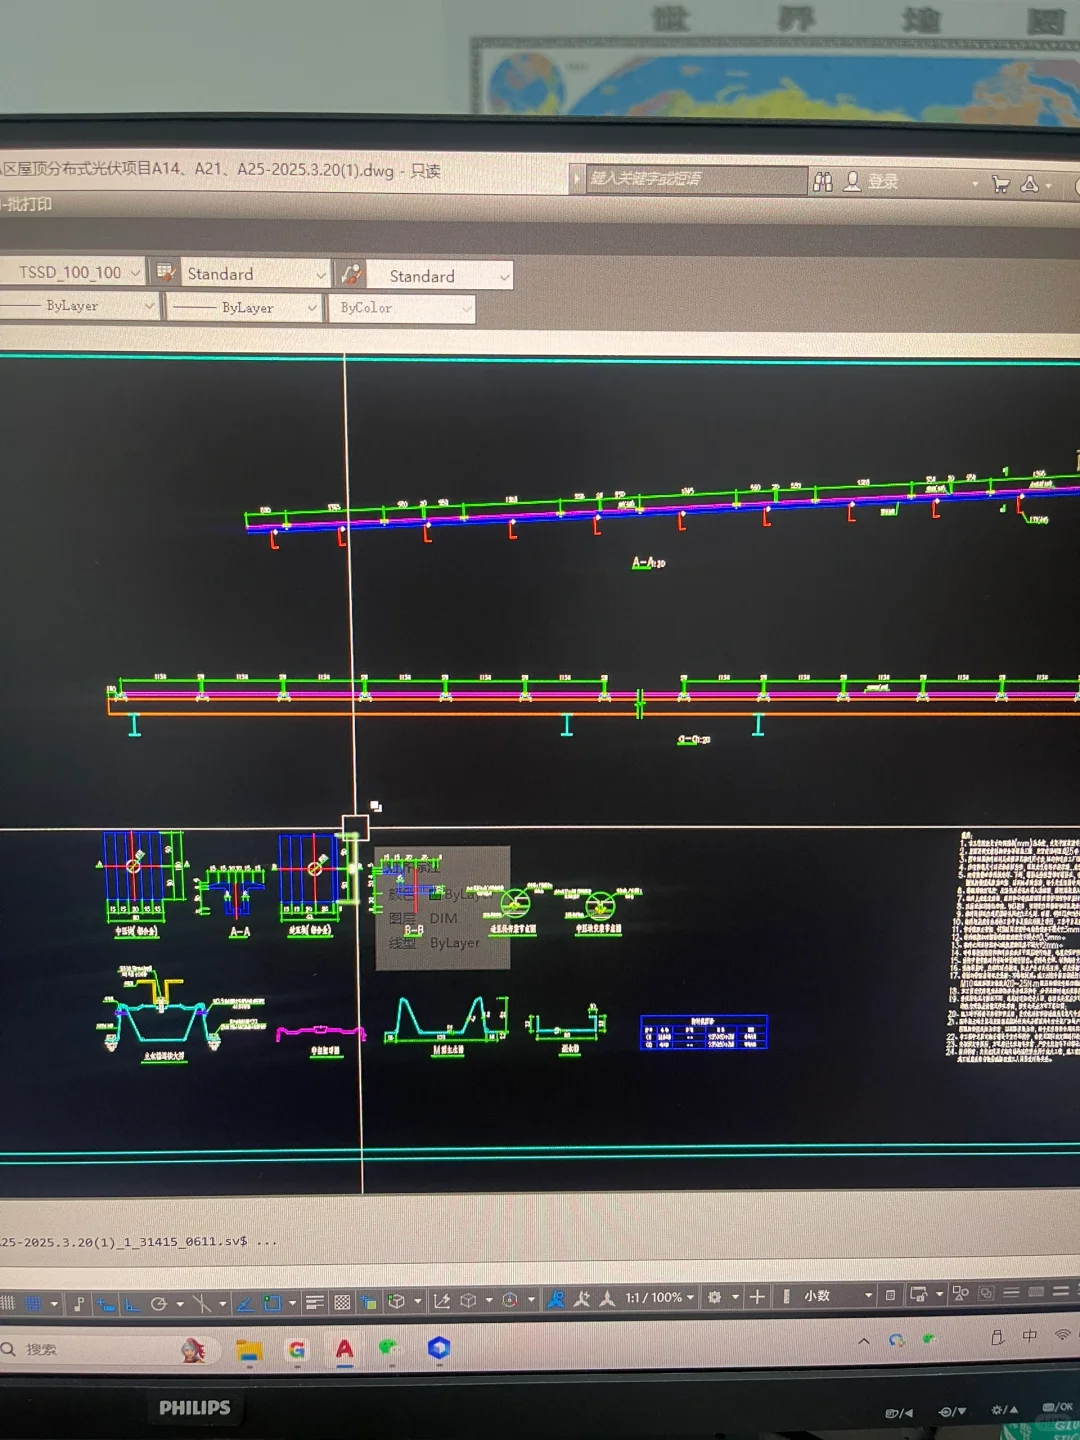Click the 中 input method indicator
This screenshot has width=1080, height=1440.
(x=1030, y=1336)
